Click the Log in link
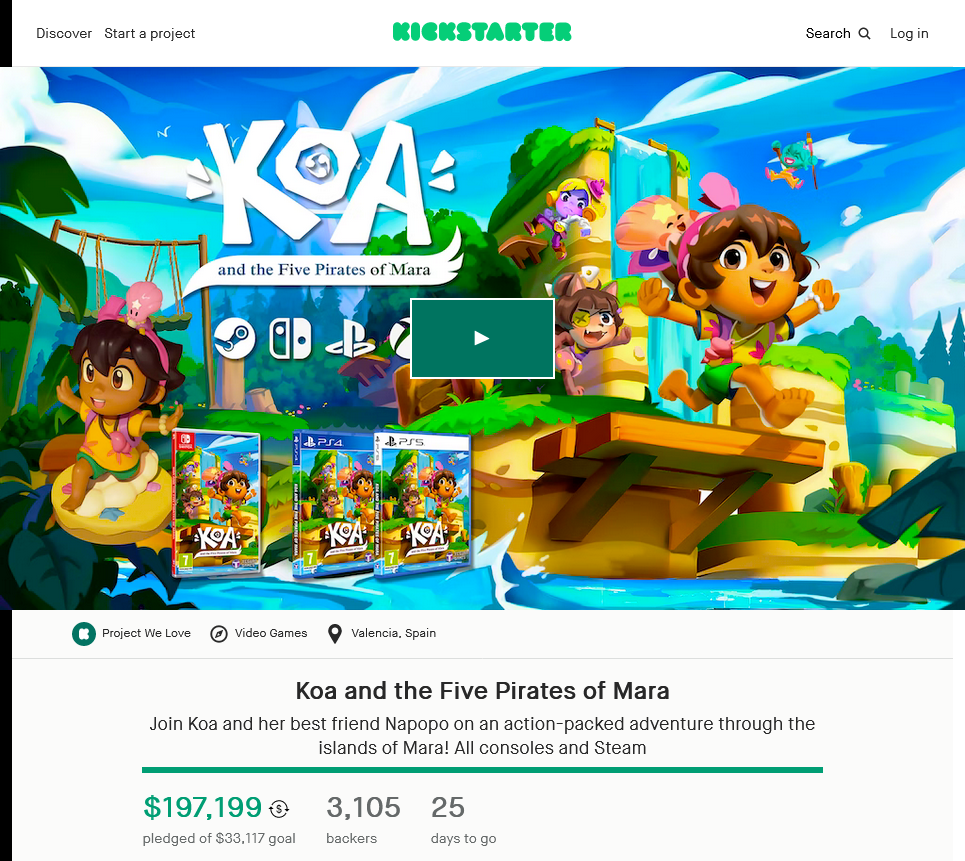This screenshot has height=861, width=965. 909,33
